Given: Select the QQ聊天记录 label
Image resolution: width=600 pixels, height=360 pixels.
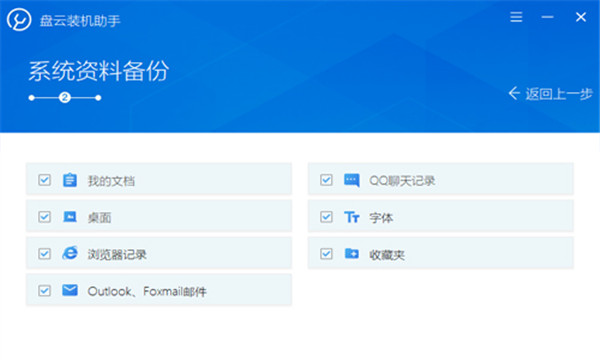Looking at the screenshot, I should coord(402,181).
